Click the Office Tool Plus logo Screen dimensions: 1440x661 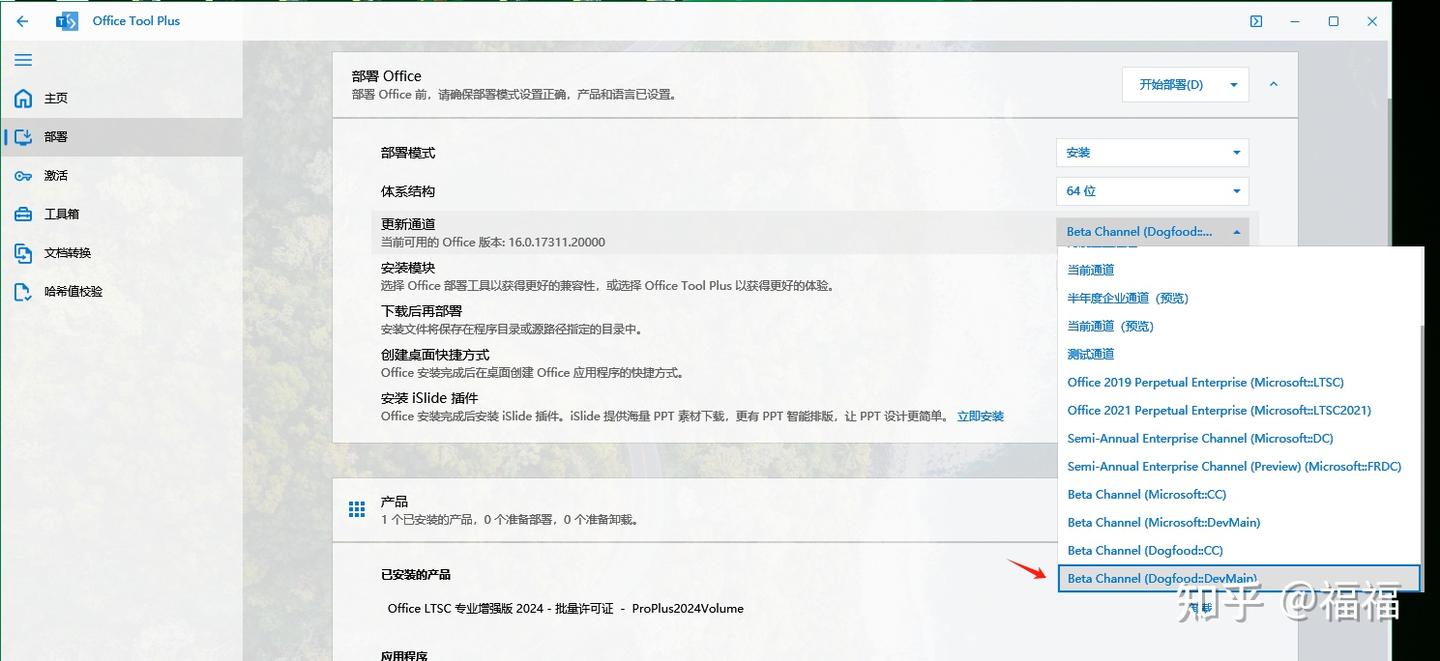pos(68,20)
